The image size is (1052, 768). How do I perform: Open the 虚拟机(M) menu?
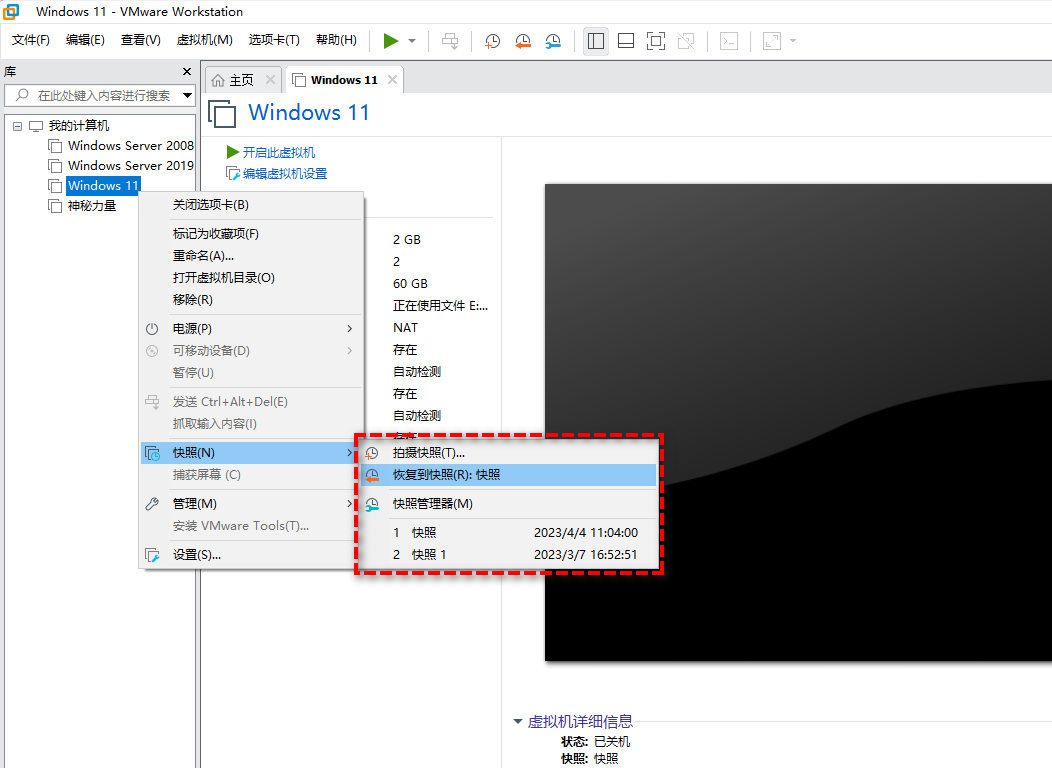point(205,40)
